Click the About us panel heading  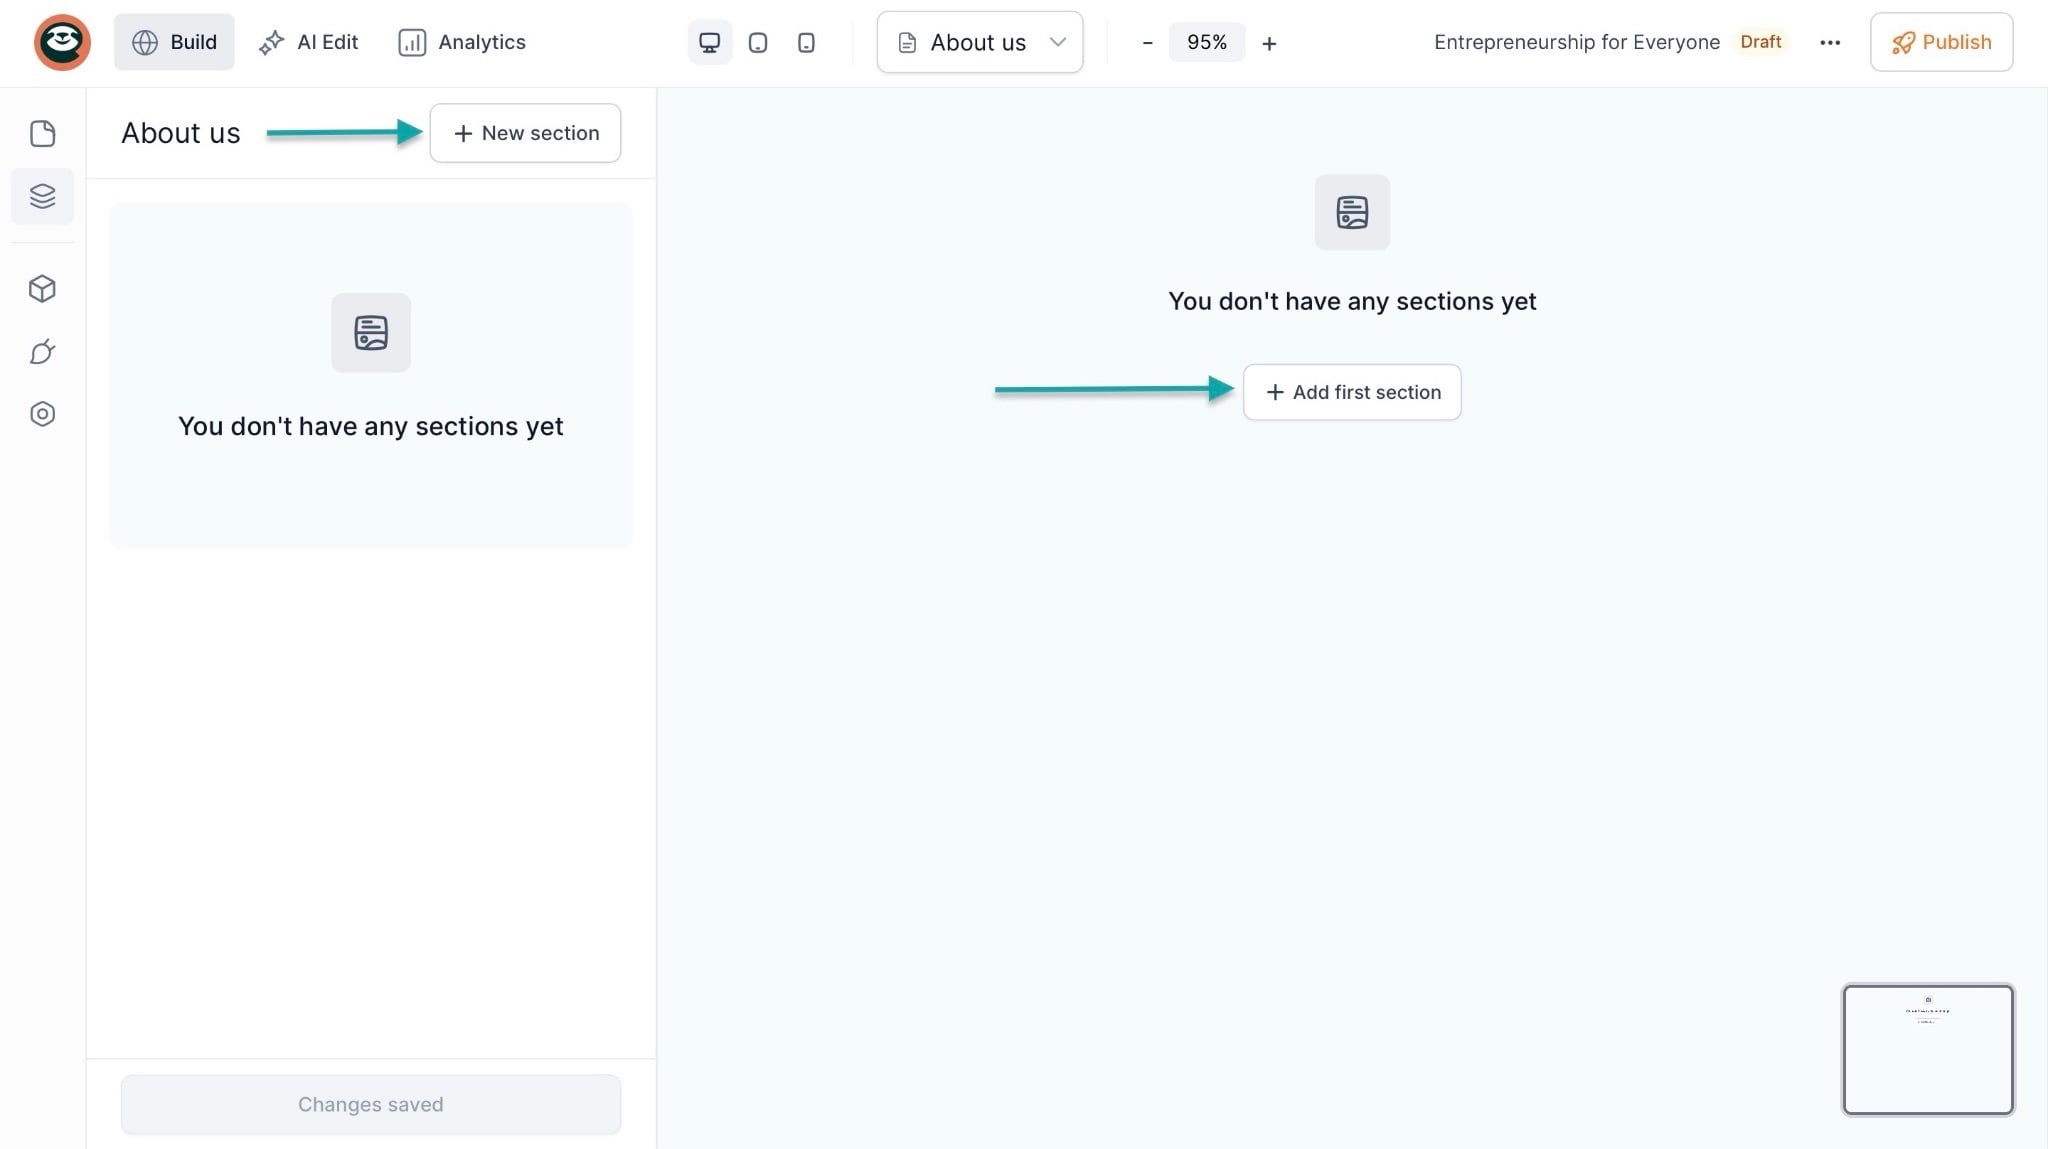(181, 133)
